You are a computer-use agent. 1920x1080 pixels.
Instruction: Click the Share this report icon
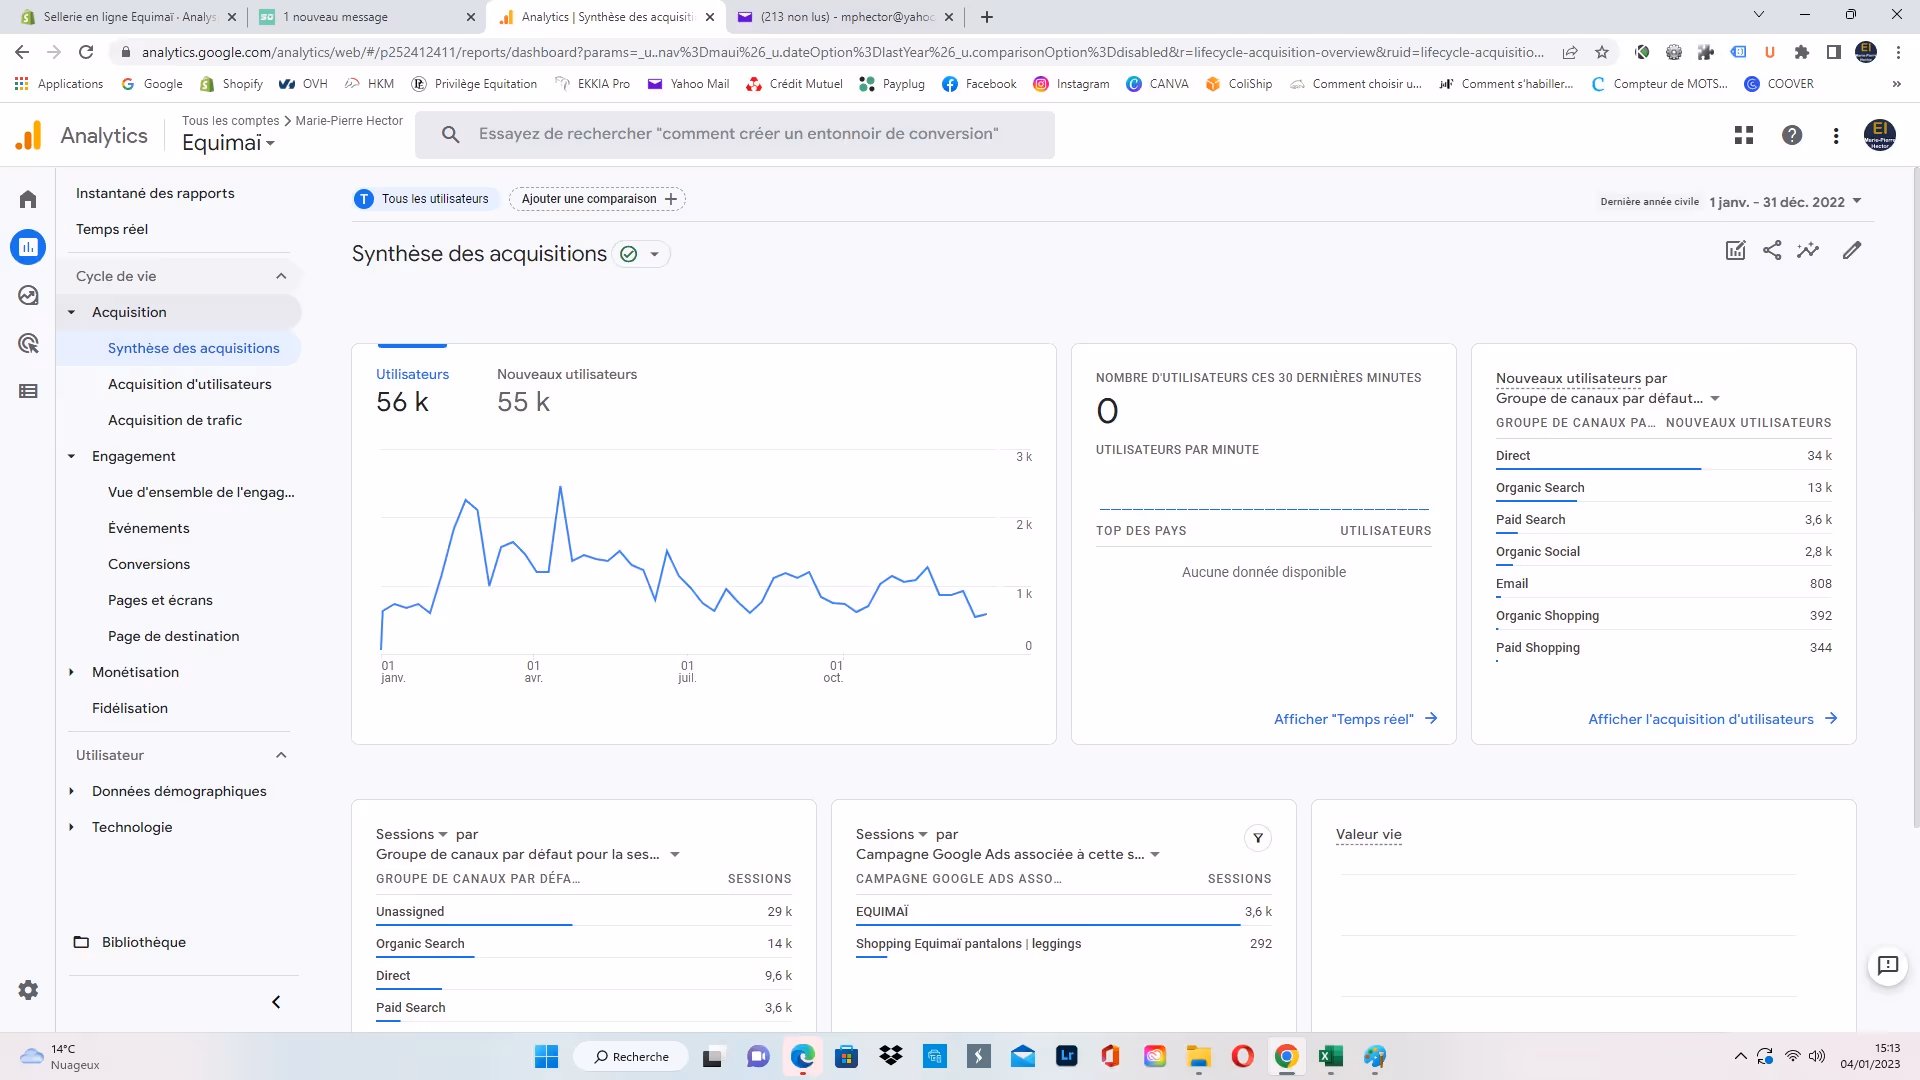click(1772, 251)
